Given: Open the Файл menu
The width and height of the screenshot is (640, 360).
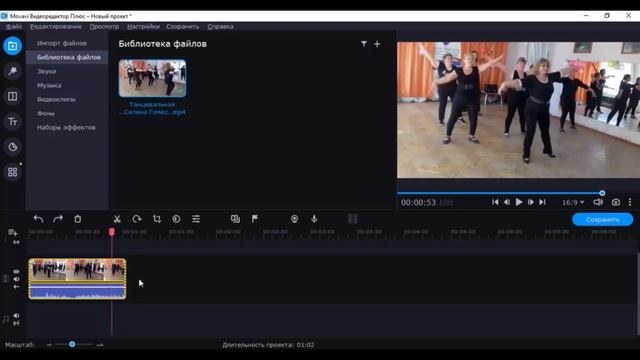Looking at the screenshot, I should (14, 27).
